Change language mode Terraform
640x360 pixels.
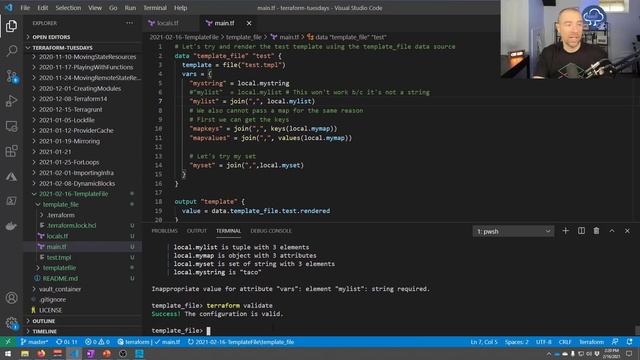591,342
